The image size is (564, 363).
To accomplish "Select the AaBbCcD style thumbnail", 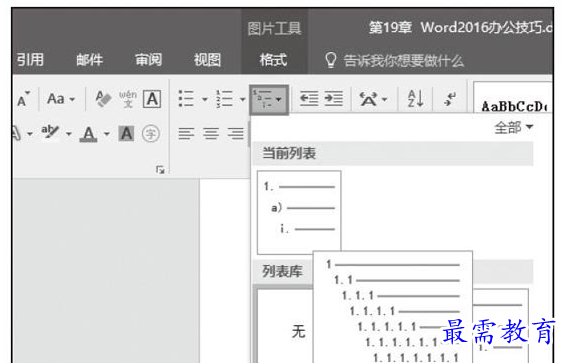I will pos(513,98).
